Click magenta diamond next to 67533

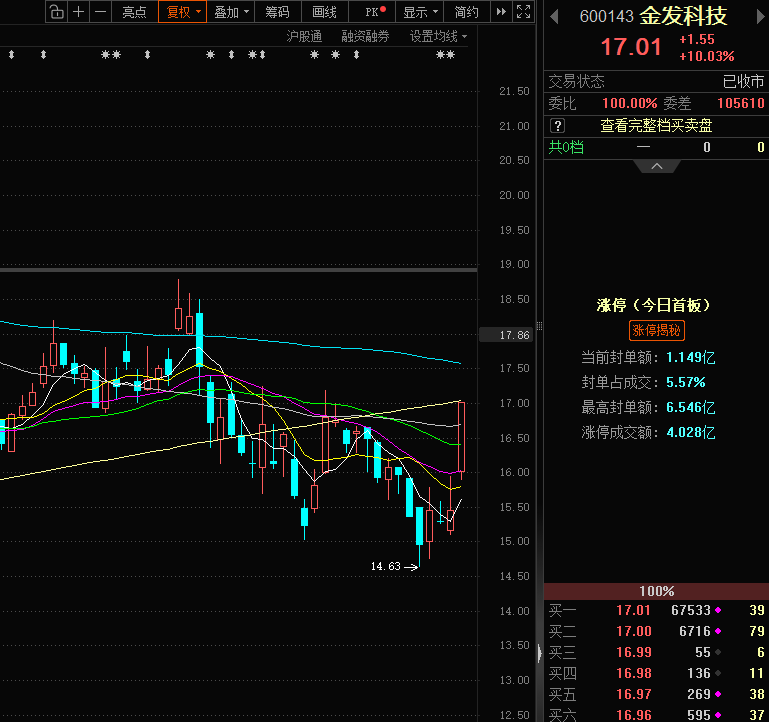point(718,610)
